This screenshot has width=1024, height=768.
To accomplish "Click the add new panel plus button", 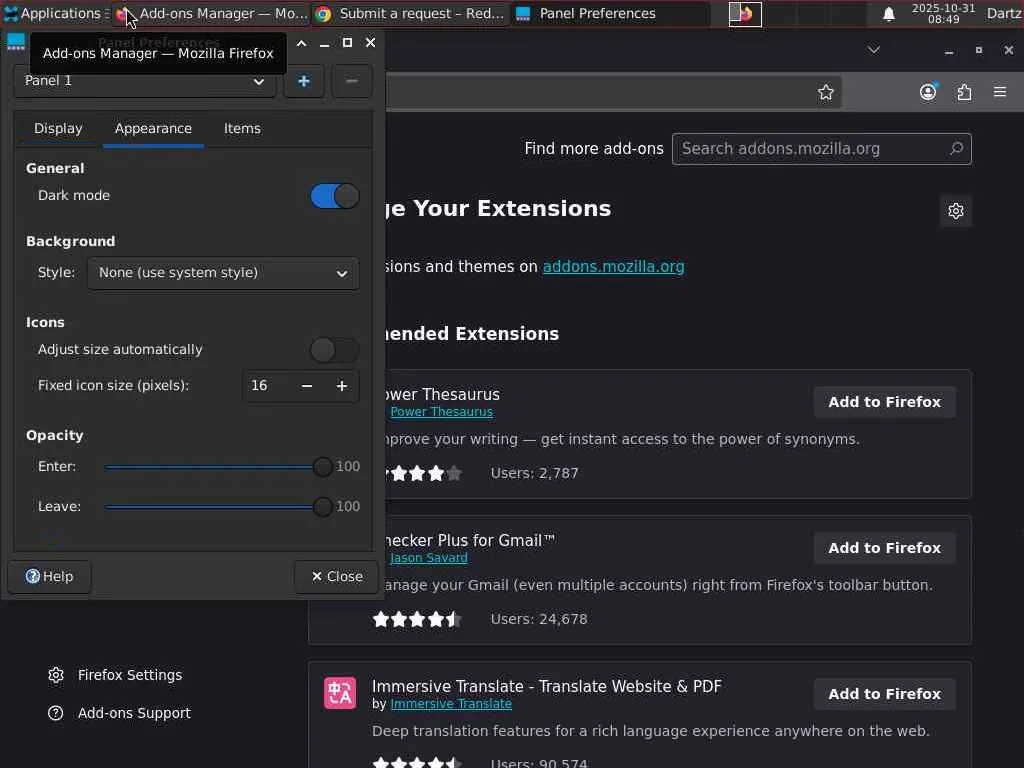I will [x=304, y=81].
